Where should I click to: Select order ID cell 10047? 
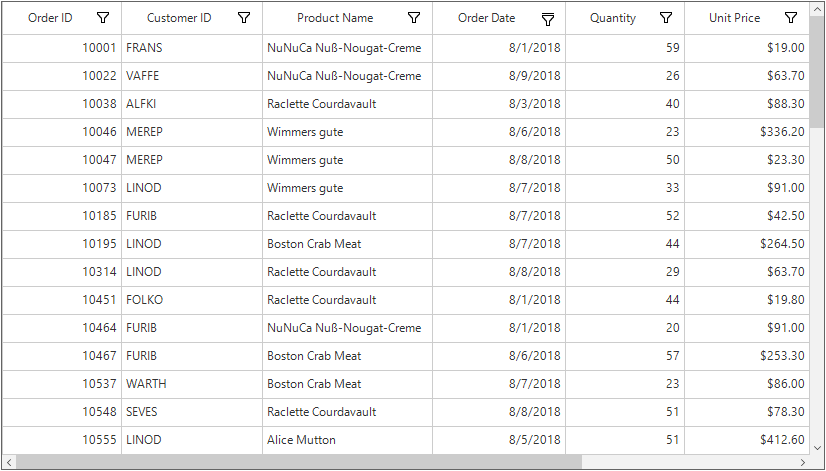[x=62, y=160]
